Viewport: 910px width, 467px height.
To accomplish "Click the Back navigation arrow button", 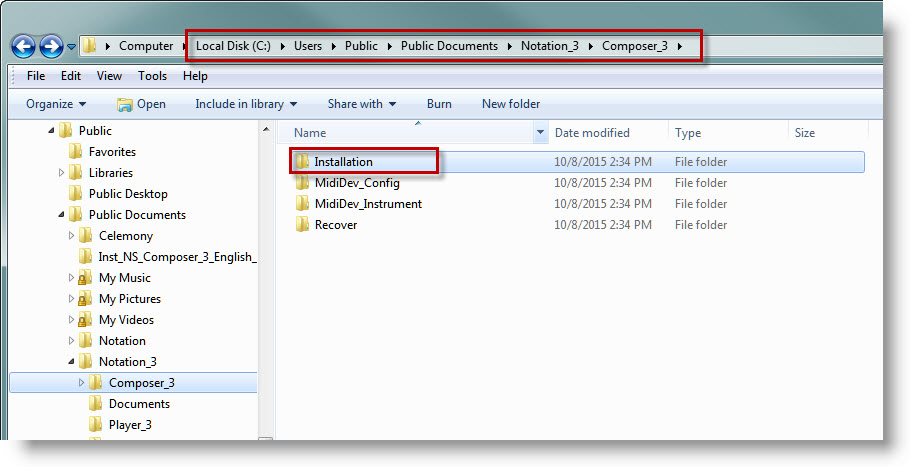I will click(x=23, y=46).
